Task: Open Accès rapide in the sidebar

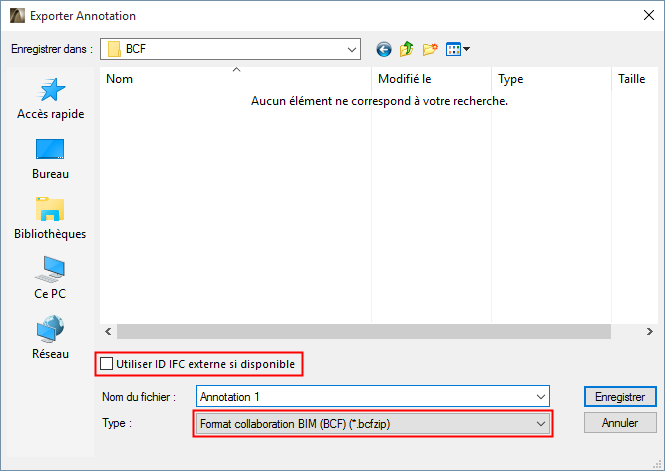Action: click(x=50, y=99)
